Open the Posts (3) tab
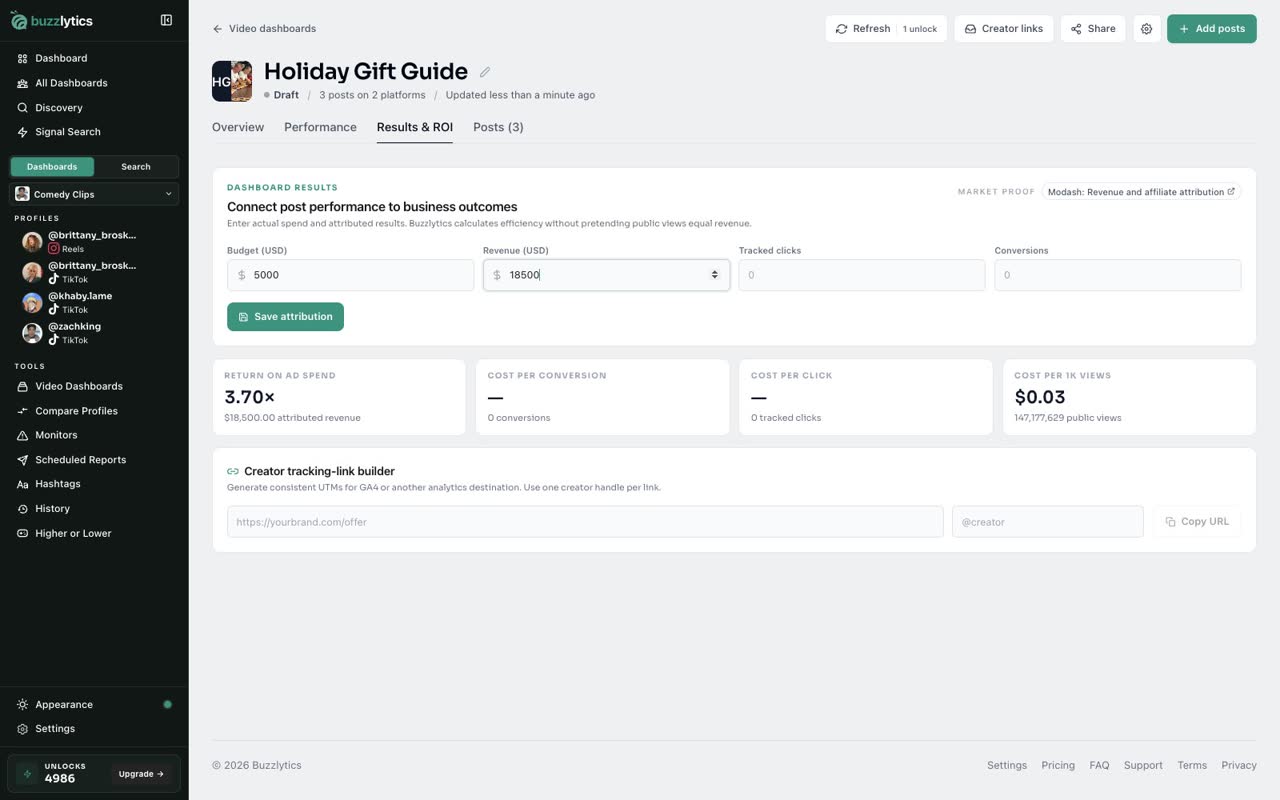This screenshot has height=800, width=1280. 498,127
